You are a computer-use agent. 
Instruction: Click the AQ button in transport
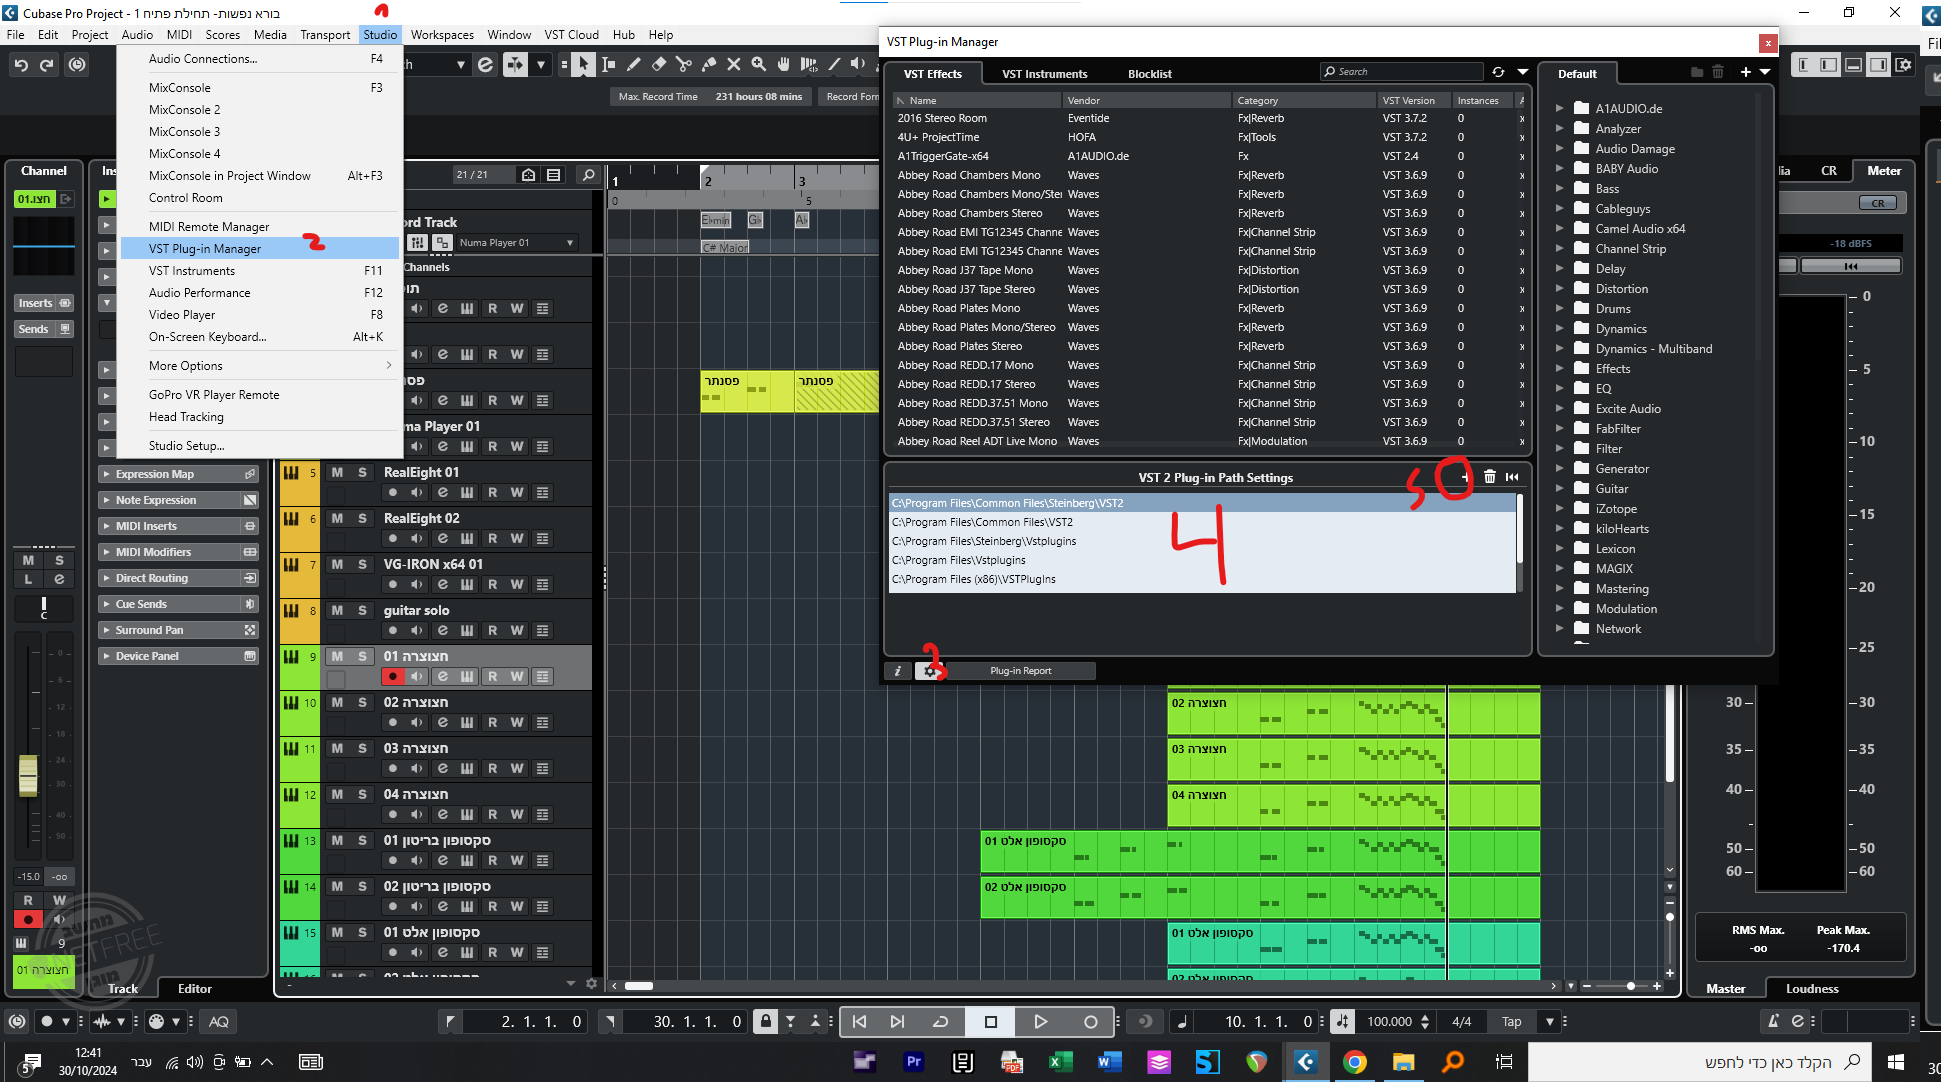(x=219, y=1021)
